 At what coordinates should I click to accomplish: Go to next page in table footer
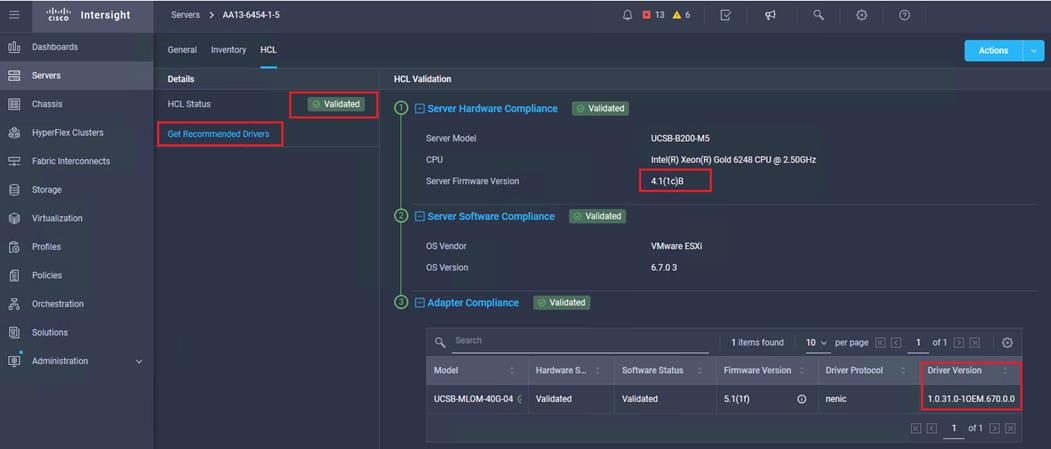click(x=995, y=428)
